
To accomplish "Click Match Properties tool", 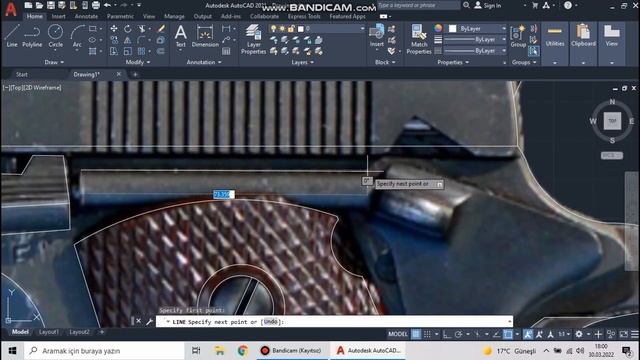I will (419, 39).
